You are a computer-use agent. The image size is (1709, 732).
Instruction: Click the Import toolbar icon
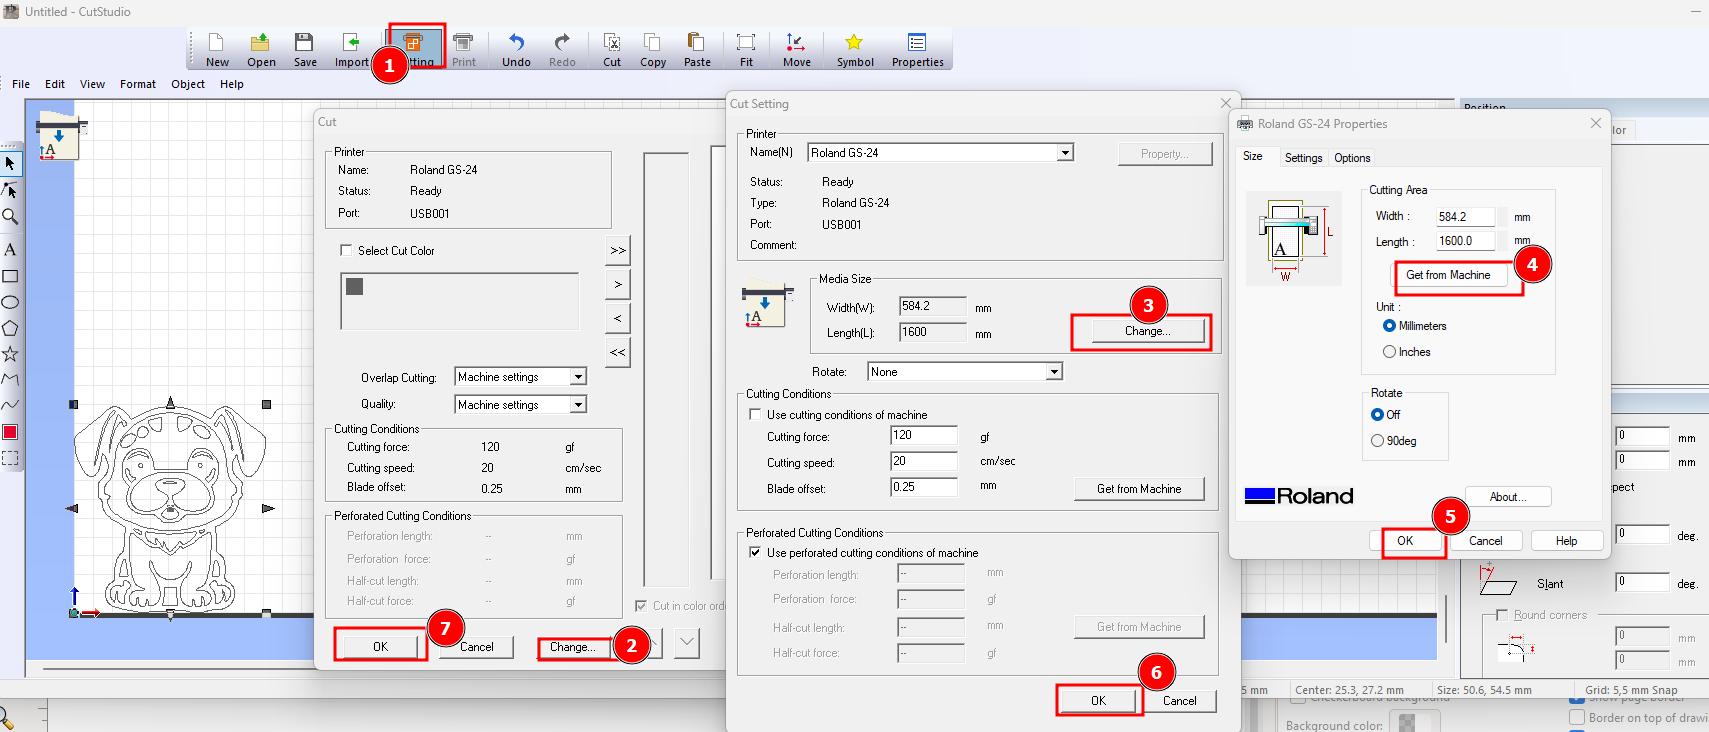351,49
